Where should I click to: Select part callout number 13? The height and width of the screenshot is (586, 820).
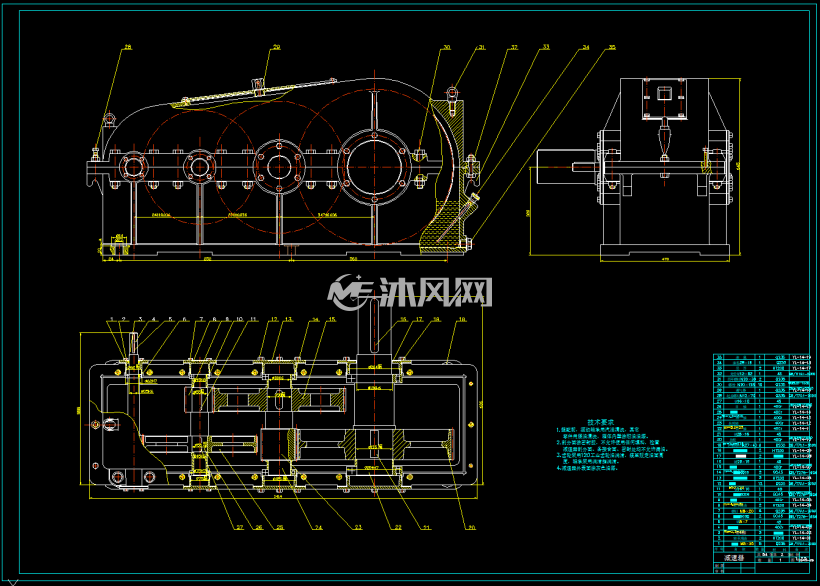tap(289, 319)
